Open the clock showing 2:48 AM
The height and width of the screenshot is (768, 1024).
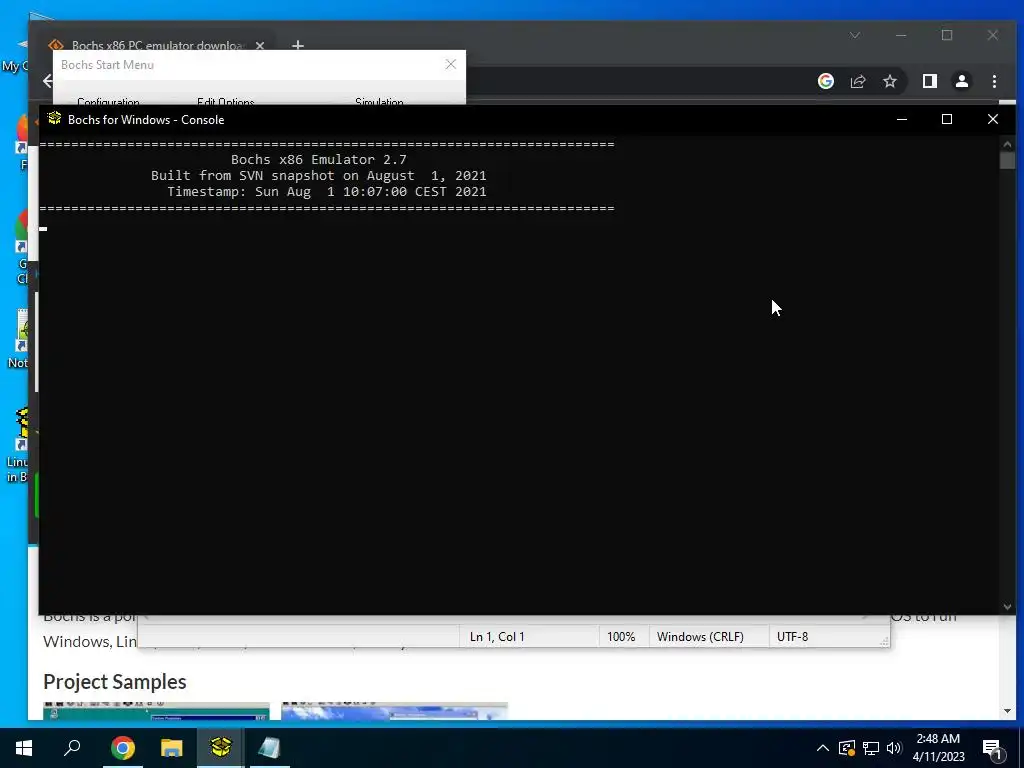[938, 748]
